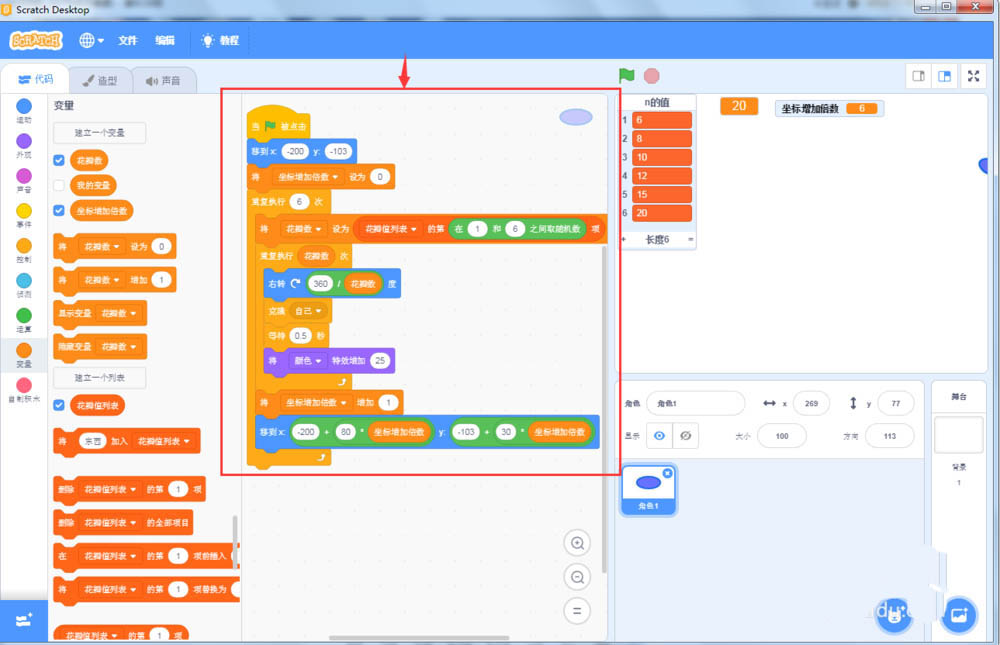The image size is (1000, 645).
Task: Zoom in on the scripts area
Action: pyautogui.click(x=577, y=543)
